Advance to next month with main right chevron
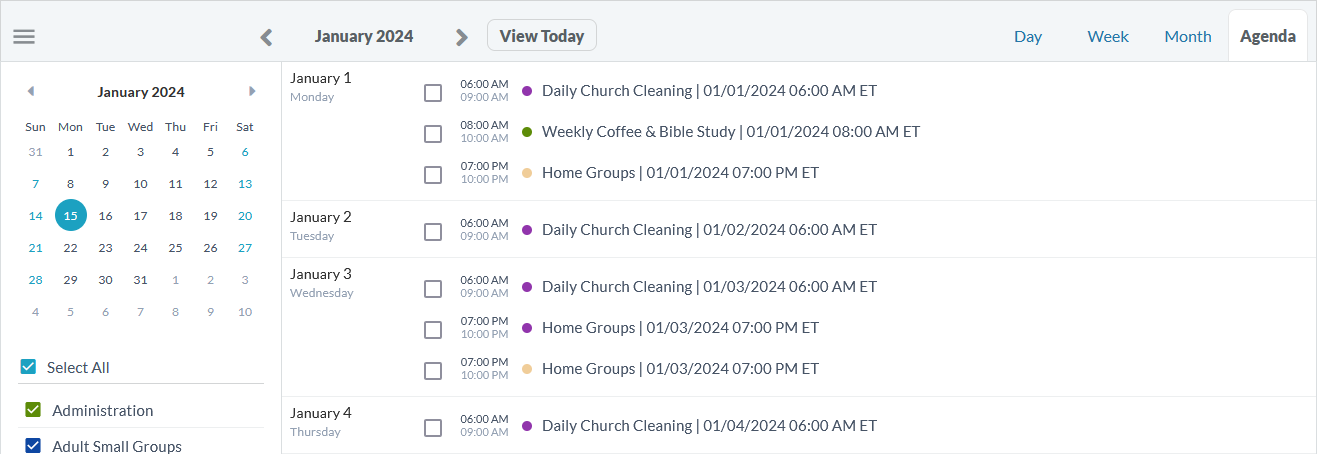Image resolution: width=1317 pixels, height=454 pixels. point(461,37)
